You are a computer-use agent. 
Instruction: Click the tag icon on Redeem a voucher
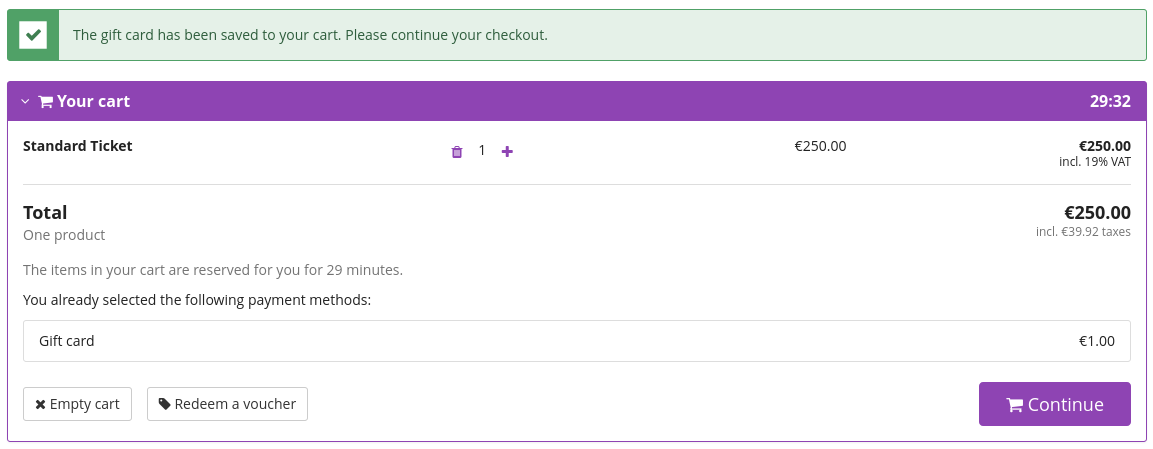pyautogui.click(x=164, y=404)
